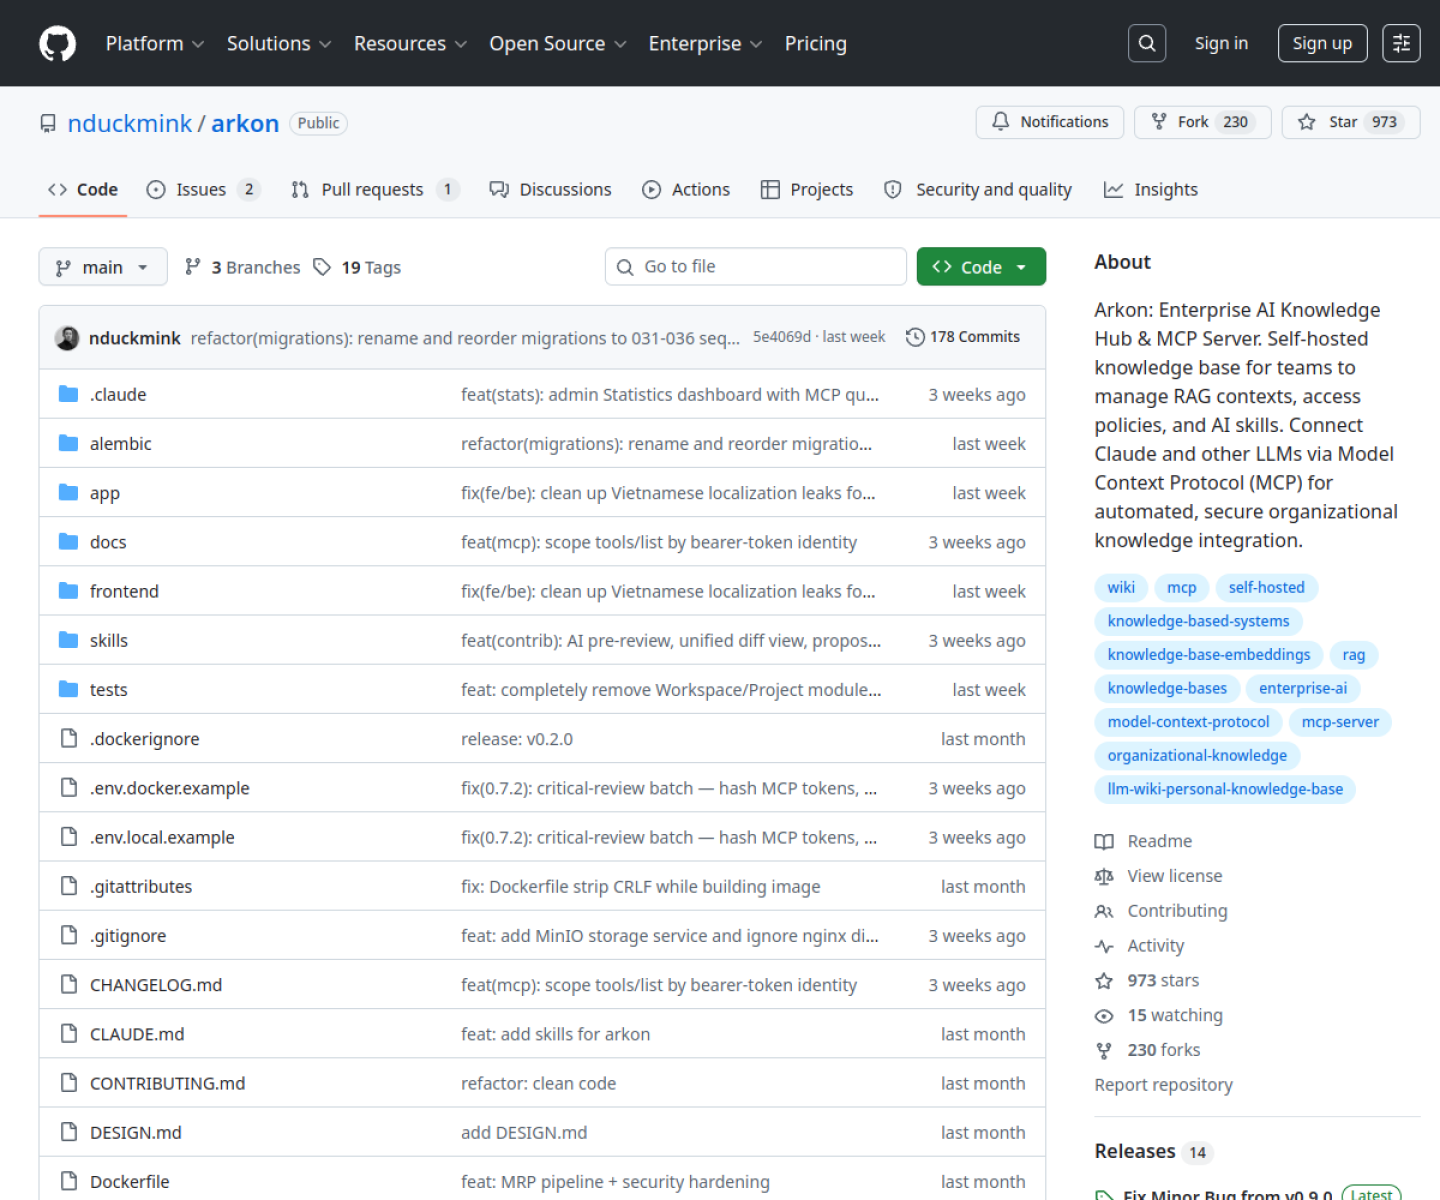
Task: Expand the Enterprise menu
Action: click(705, 43)
